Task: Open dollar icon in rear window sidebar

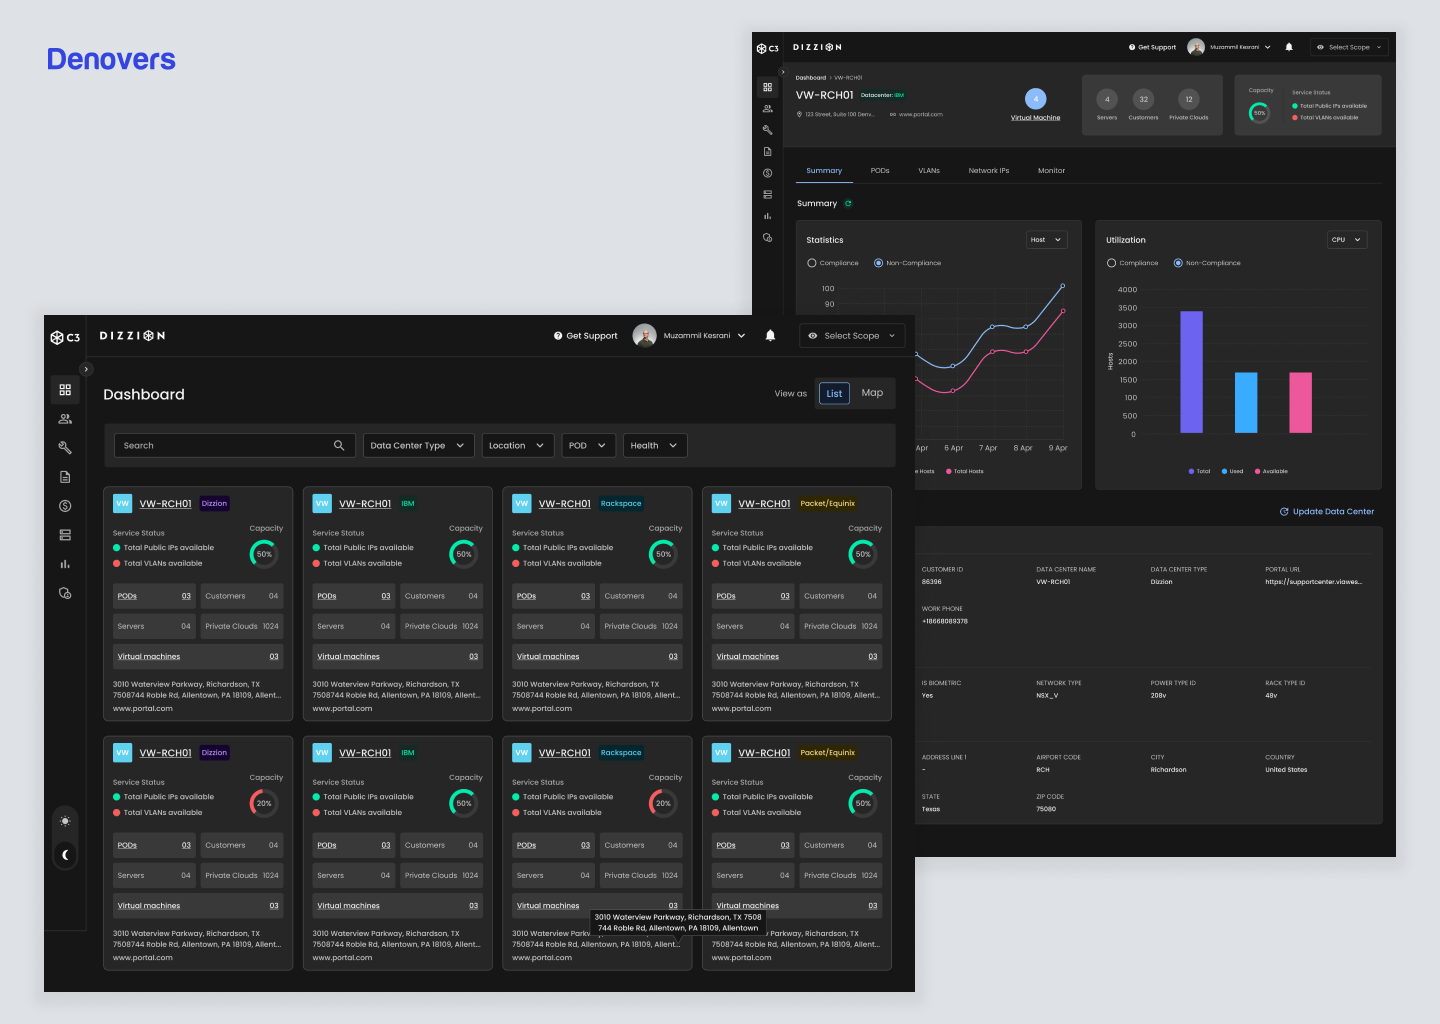Action: click(x=767, y=173)
